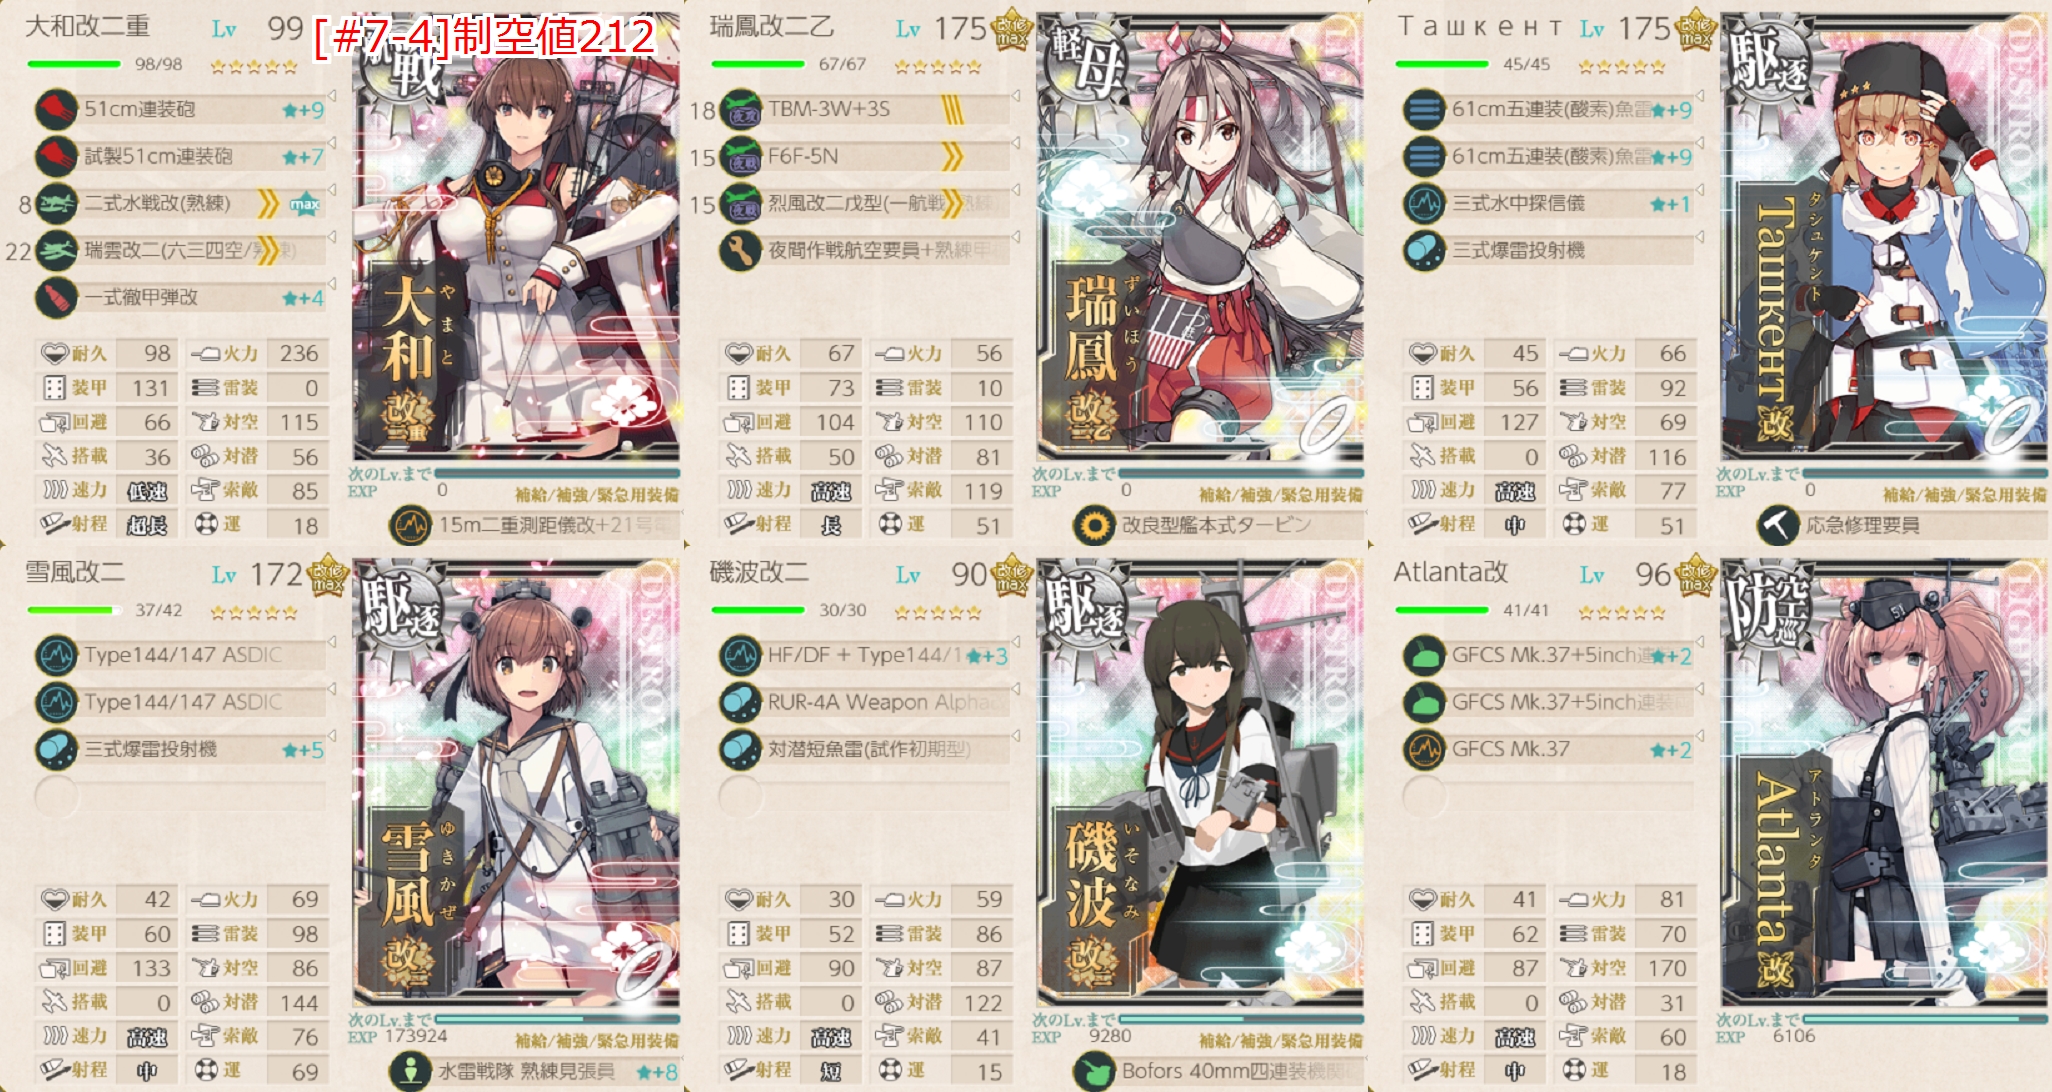Click the sonar icon next to 三式水中探信儀
The height and width of the screenshot is (1092, 2052).
[x=1424, y=203]
